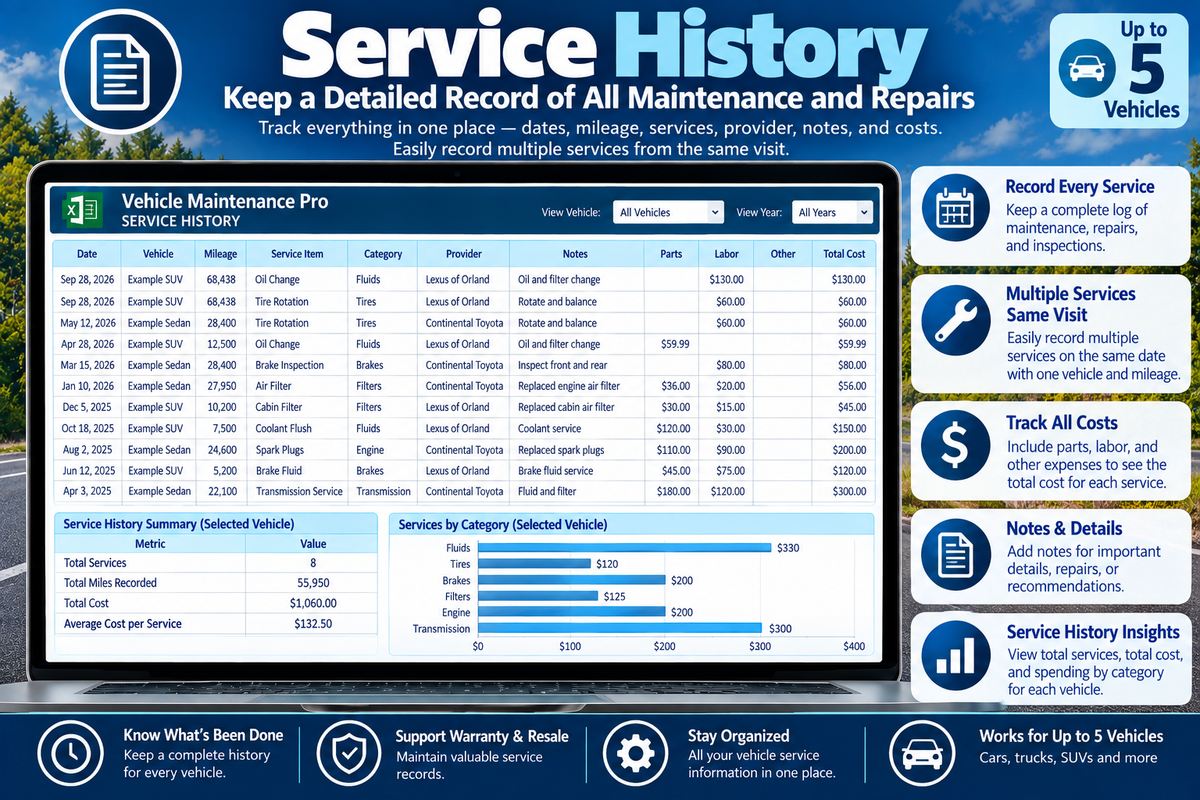Open the View Vehicle dropdown showing All Vehicles

pos(669,212)
